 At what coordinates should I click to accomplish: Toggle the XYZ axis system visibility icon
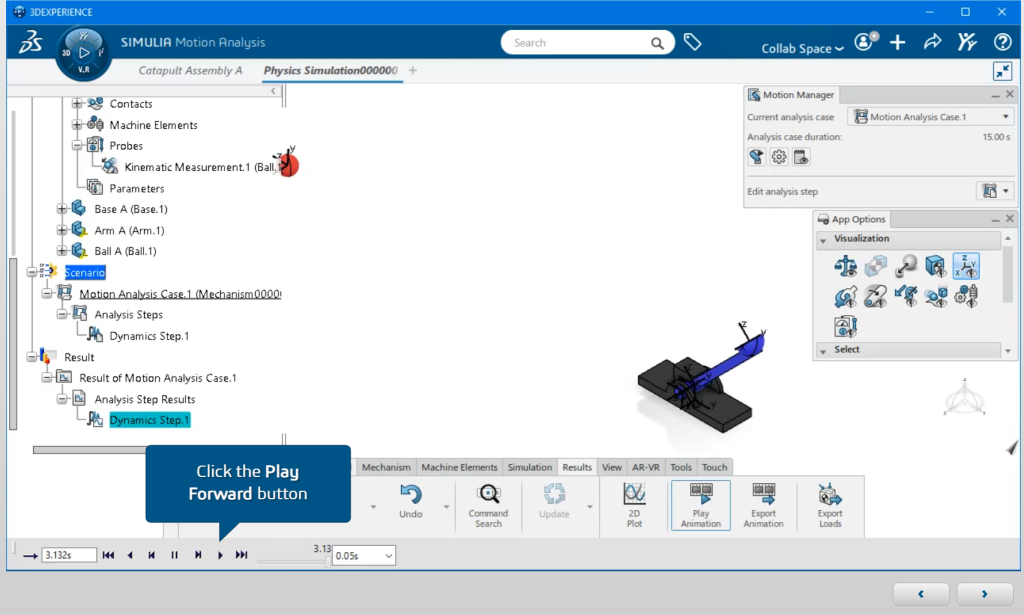coord(966,266)
